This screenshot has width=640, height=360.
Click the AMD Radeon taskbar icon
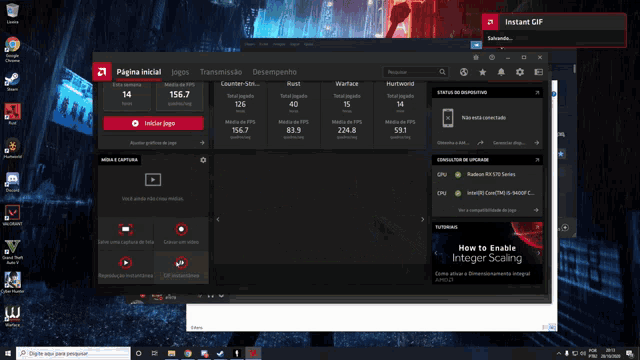coord(253,353)
